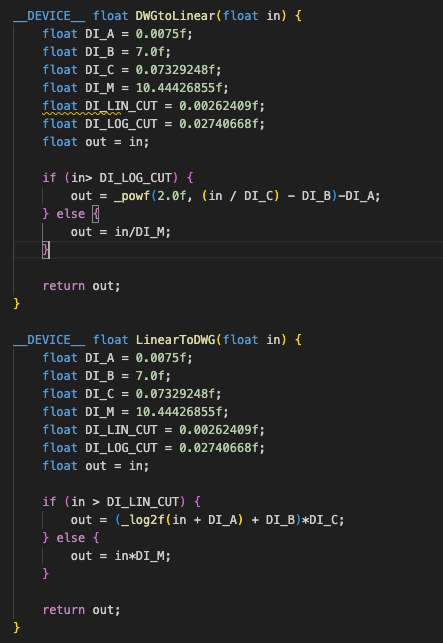
Task: Click the highlighted opening brace after else in DWGtoLinear
Action: point(96,214)
